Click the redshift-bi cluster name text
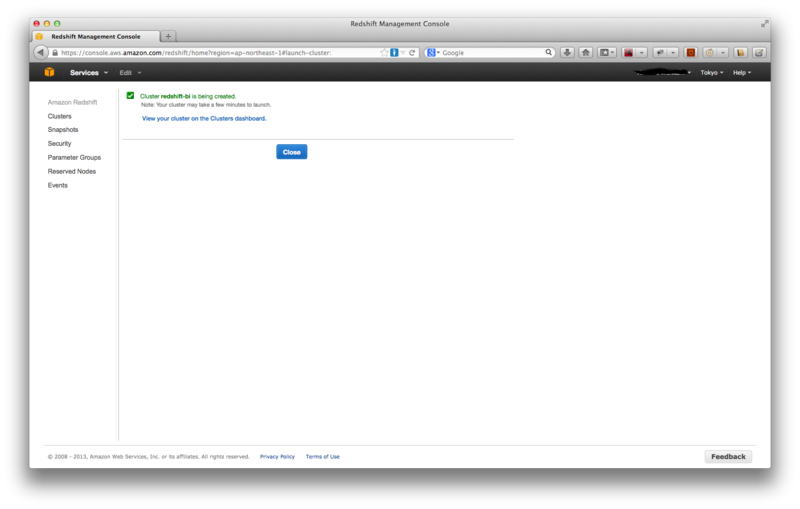800x509 pixels. 175,96
